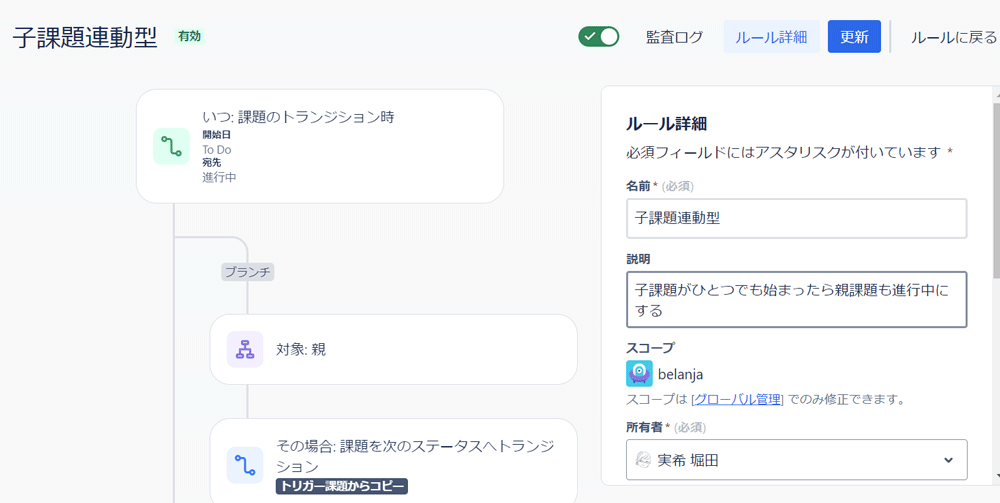Select the その場合 transition action card
Viewport: 1000px width, 503px height.
394,462
